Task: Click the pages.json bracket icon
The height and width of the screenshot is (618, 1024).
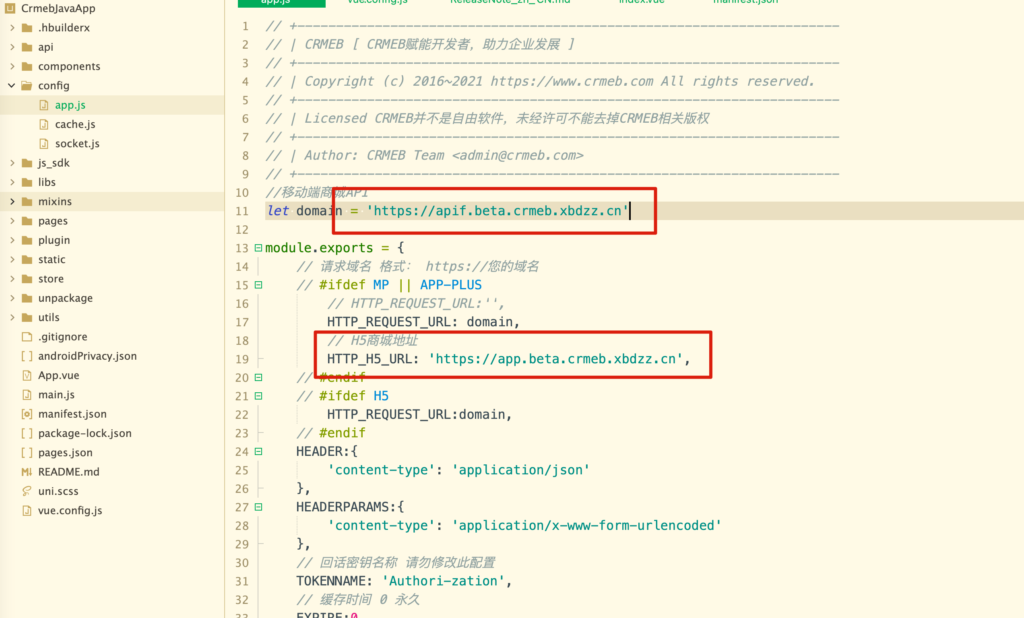Action: [x=27, y=452]
